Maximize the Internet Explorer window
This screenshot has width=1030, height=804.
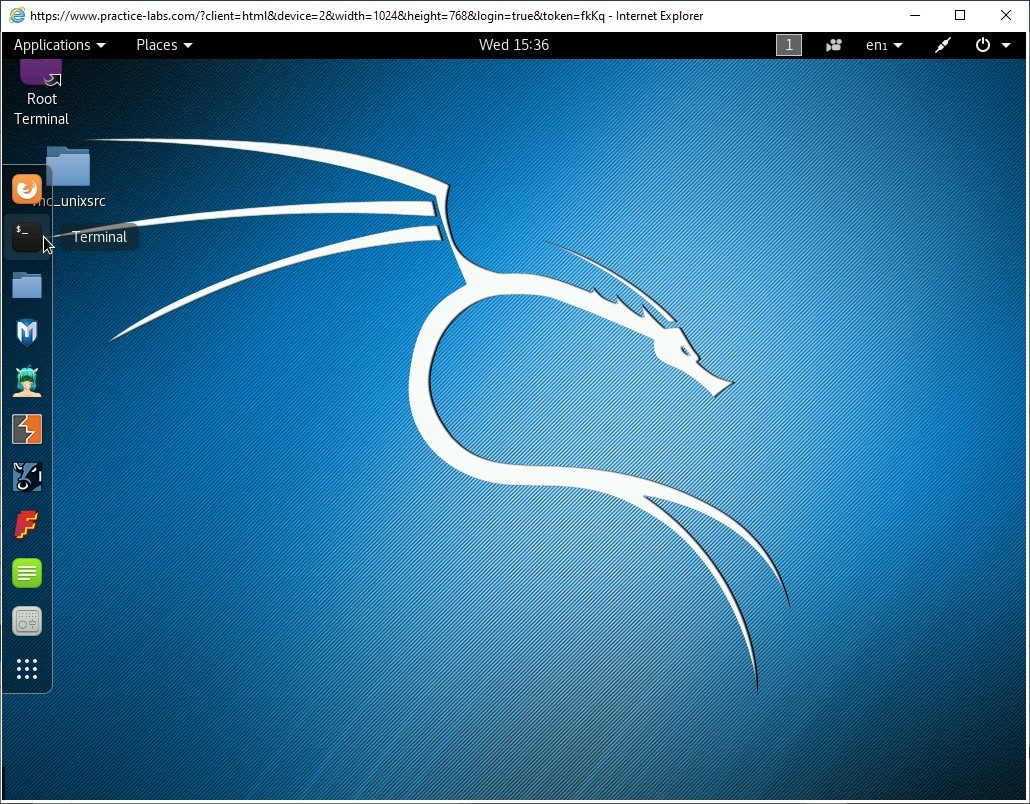(x=960, y=15)
